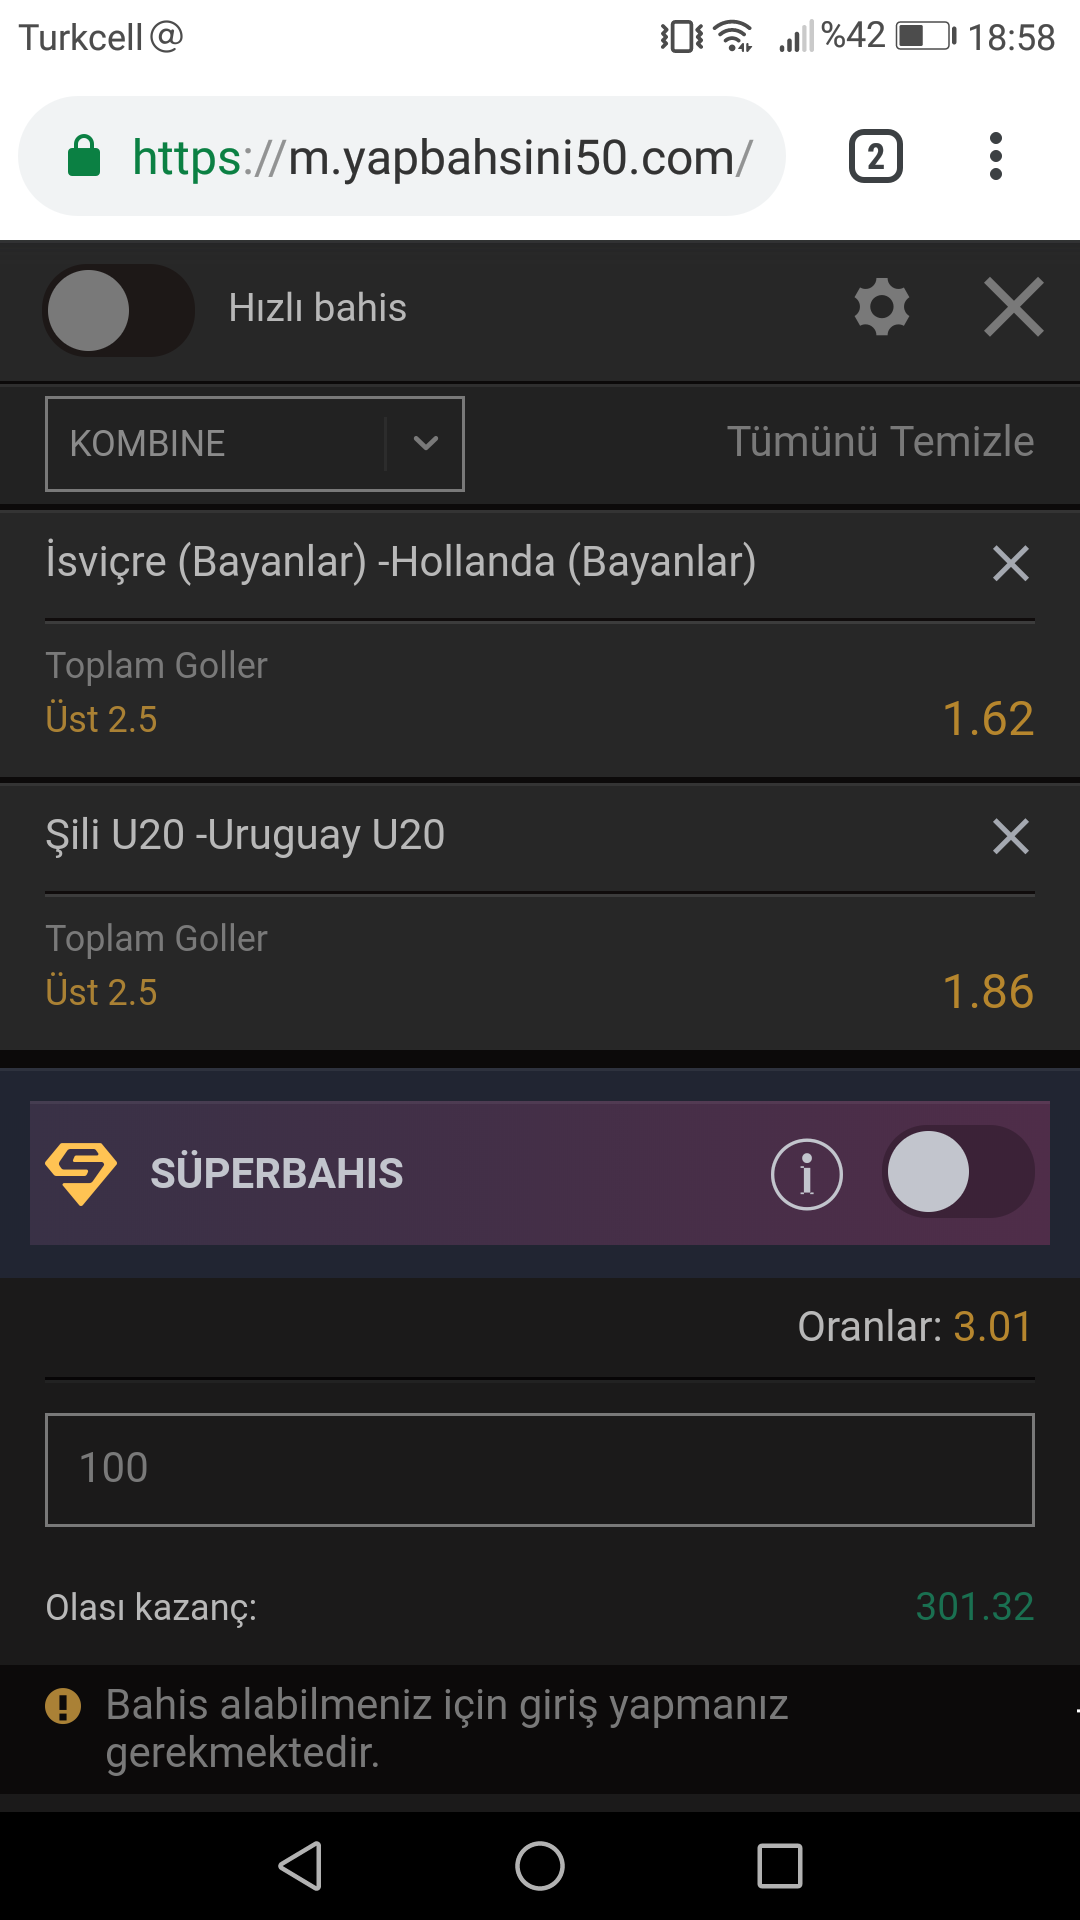Expand the KOMBINE bet type dropdown
The height and width of the screenshot is (1920, 1080).
(255, 444)
